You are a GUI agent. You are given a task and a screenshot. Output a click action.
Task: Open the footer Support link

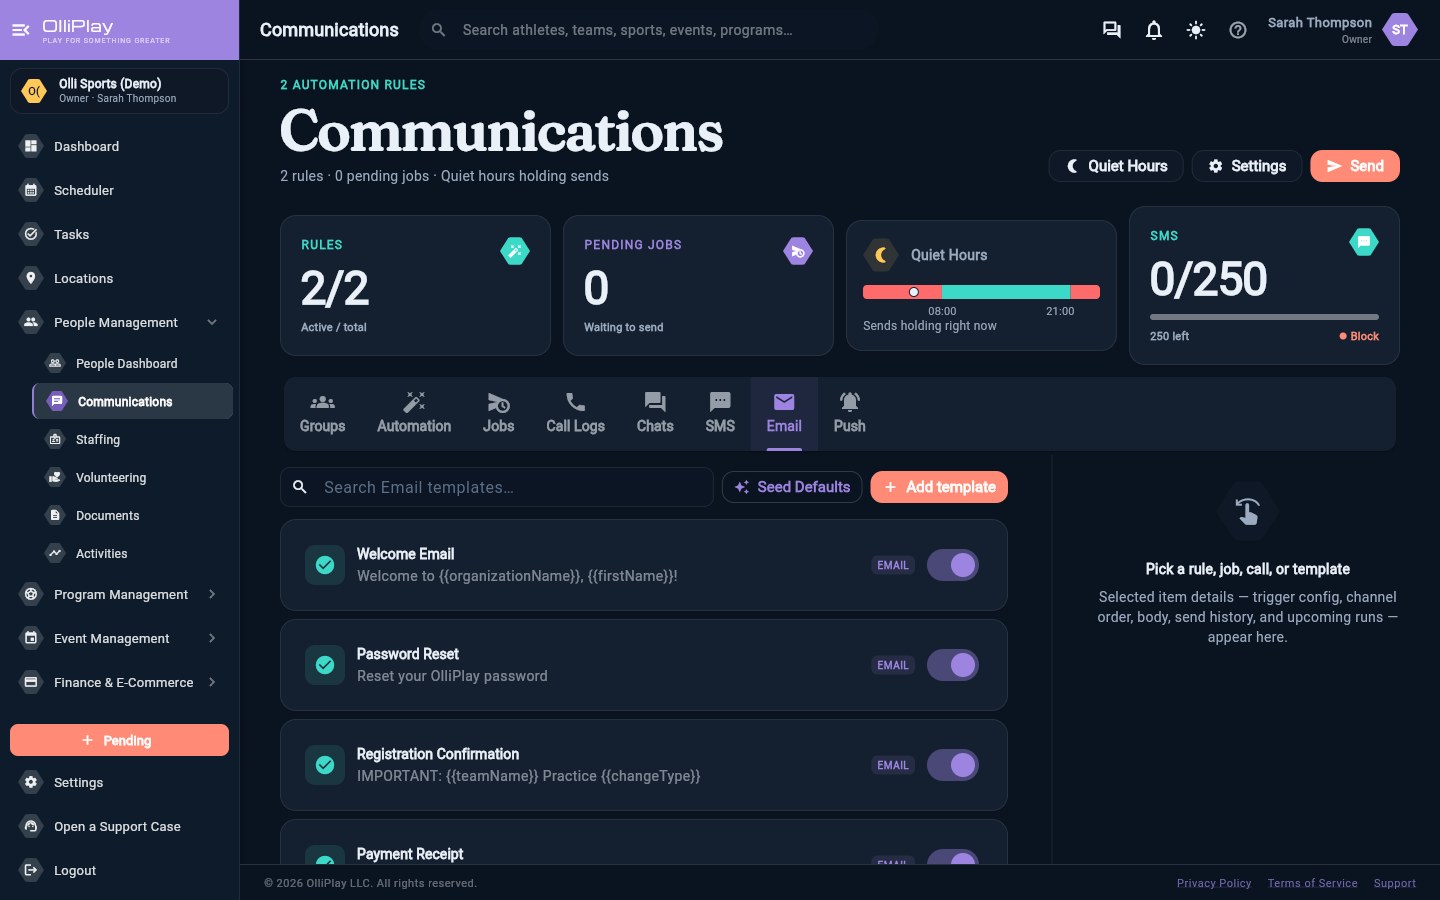(x=1394, y=883)
